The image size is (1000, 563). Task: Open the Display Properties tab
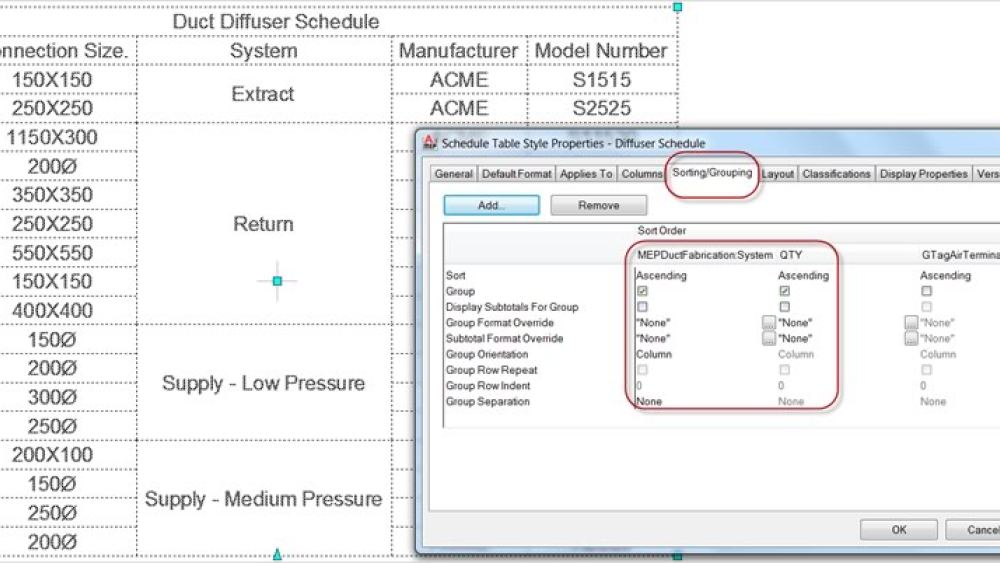coord(923,173)
